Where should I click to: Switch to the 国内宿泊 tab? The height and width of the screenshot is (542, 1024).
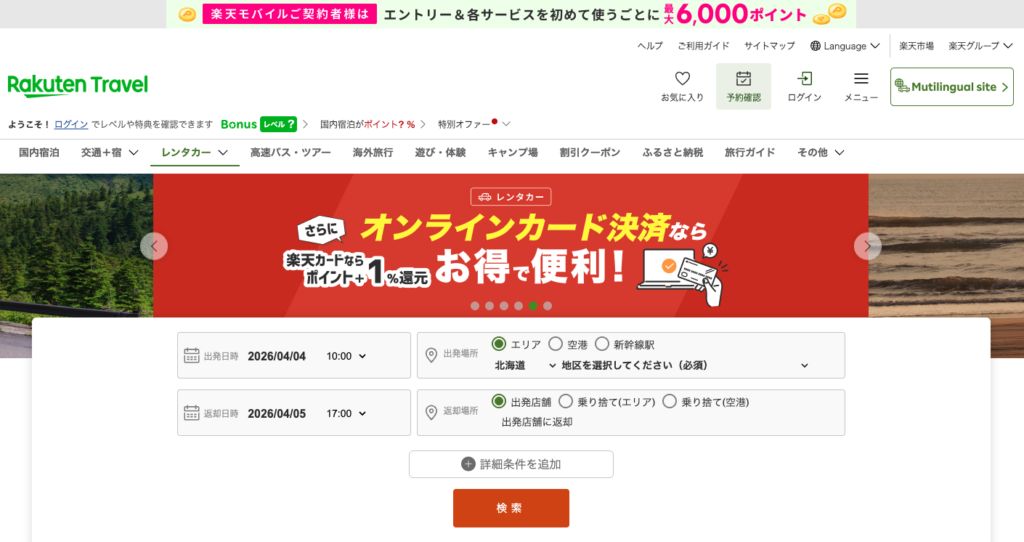39,153
